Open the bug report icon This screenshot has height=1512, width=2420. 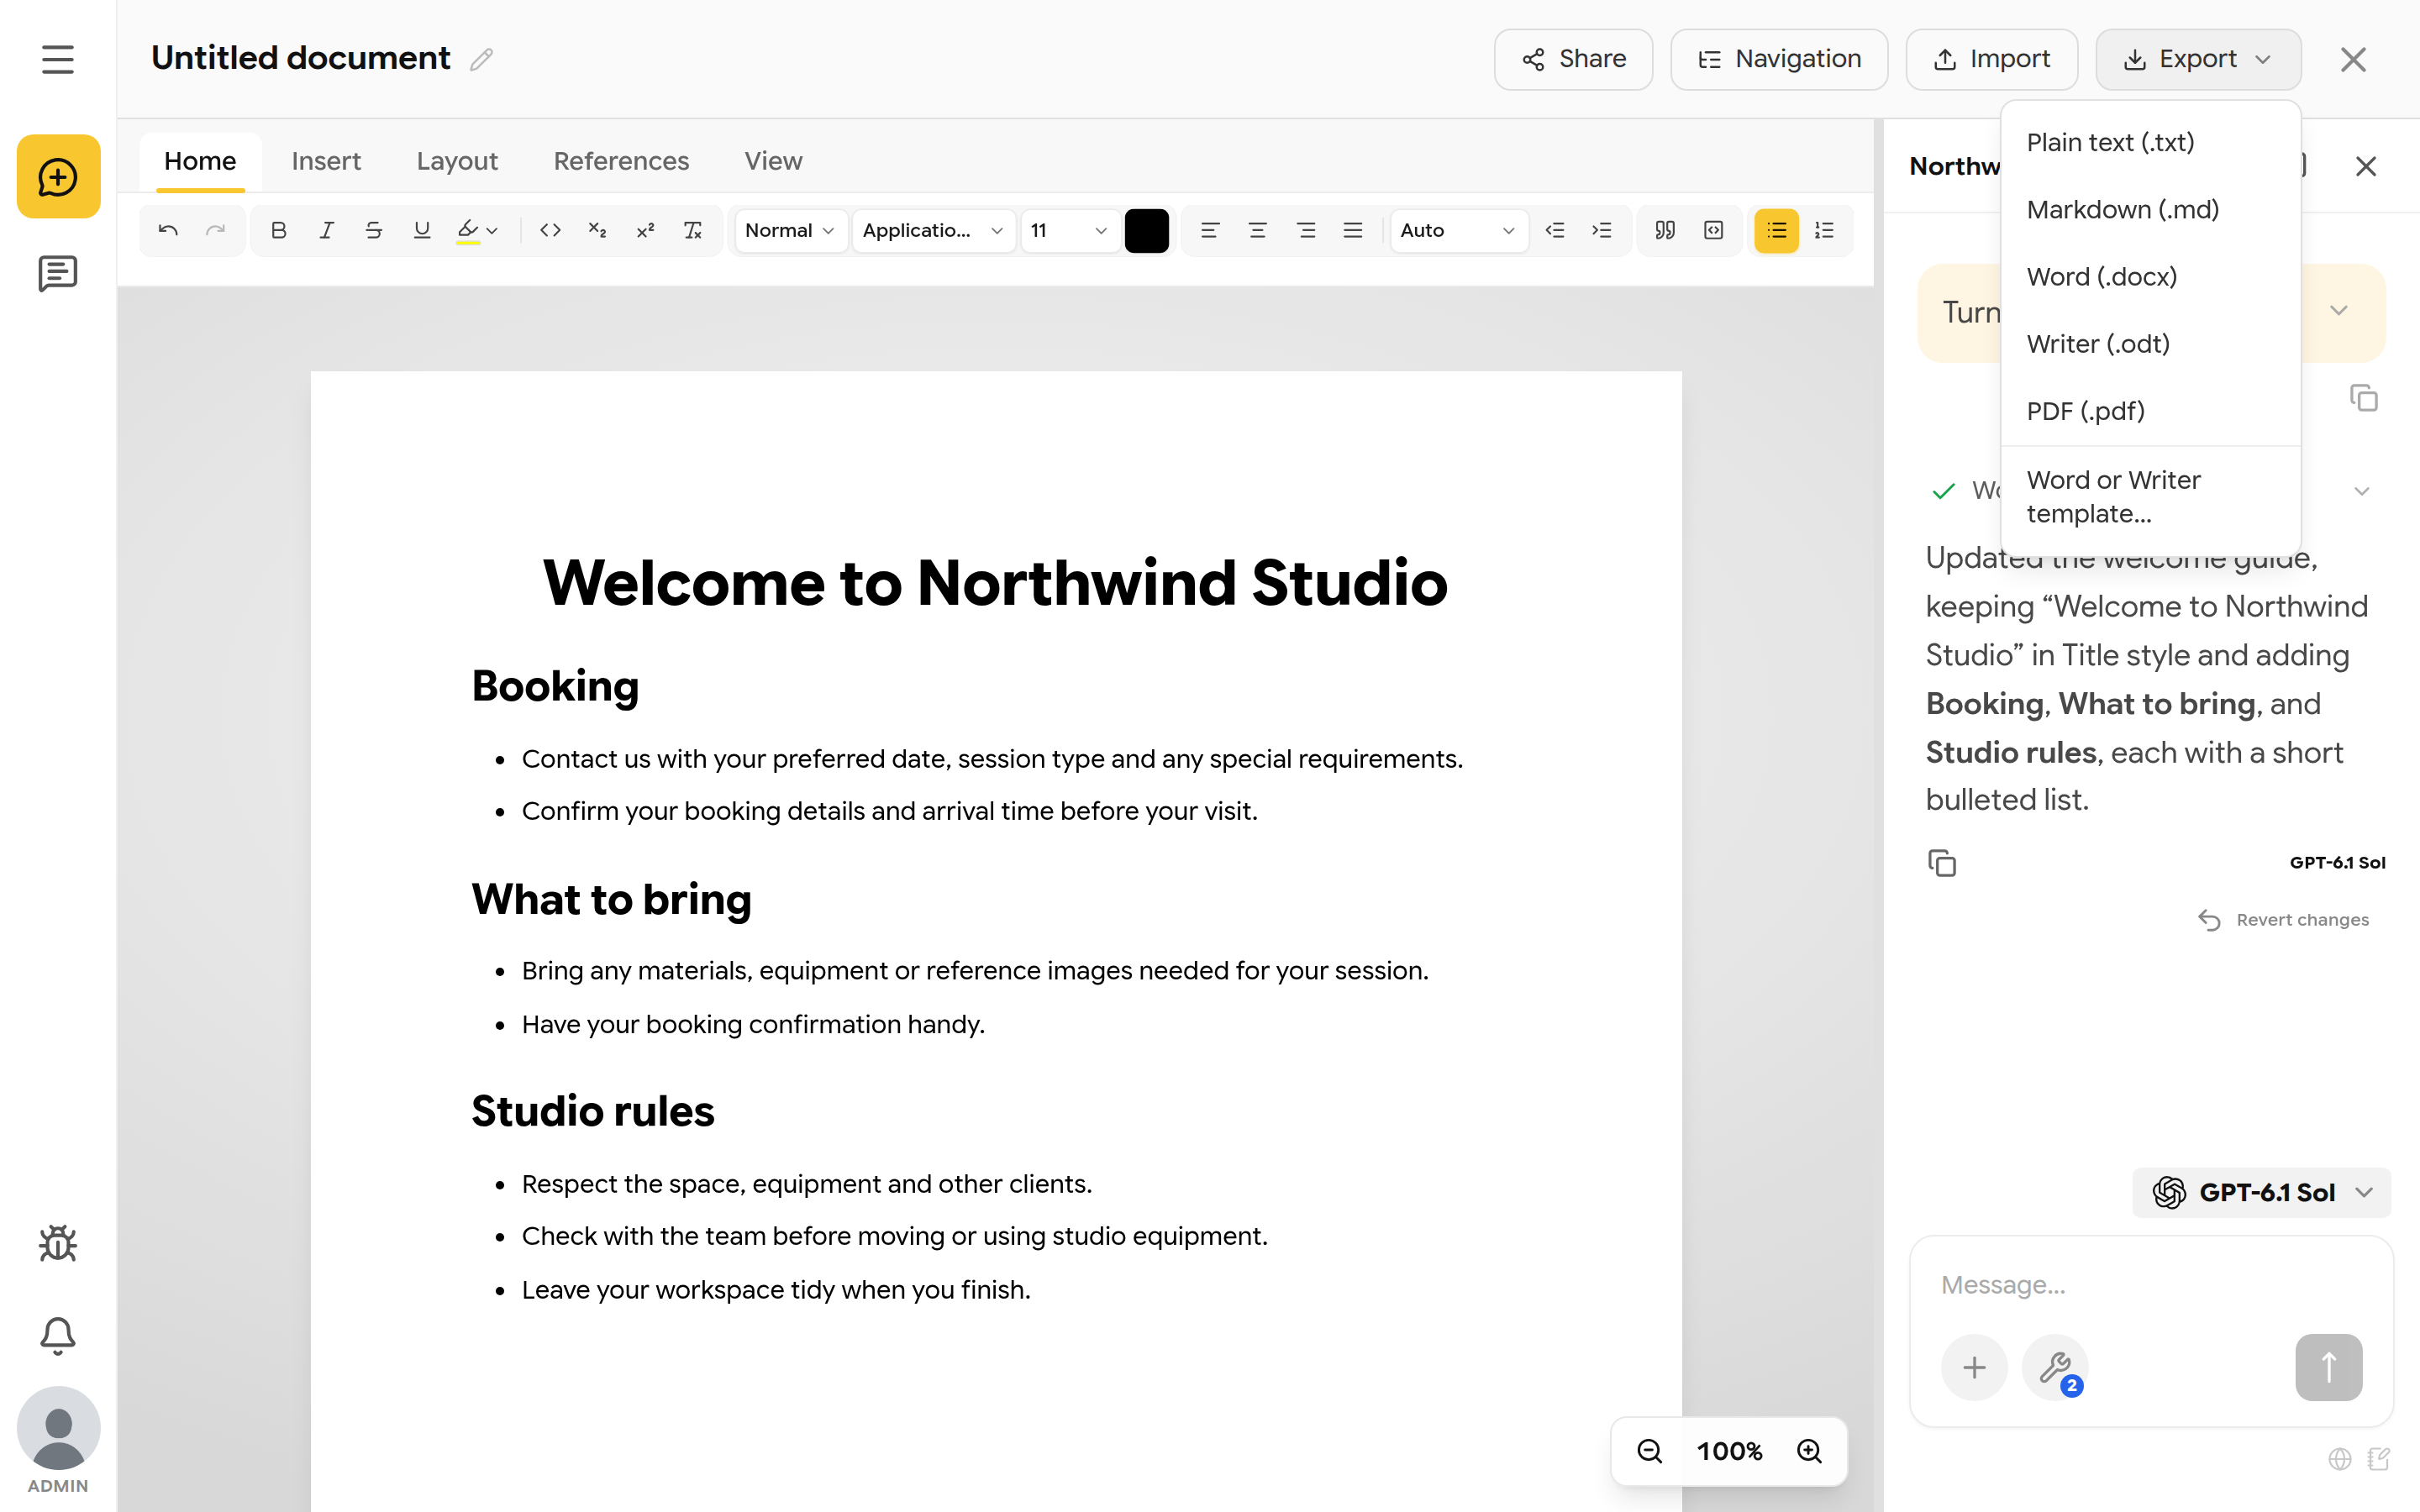coord(58,1243)
